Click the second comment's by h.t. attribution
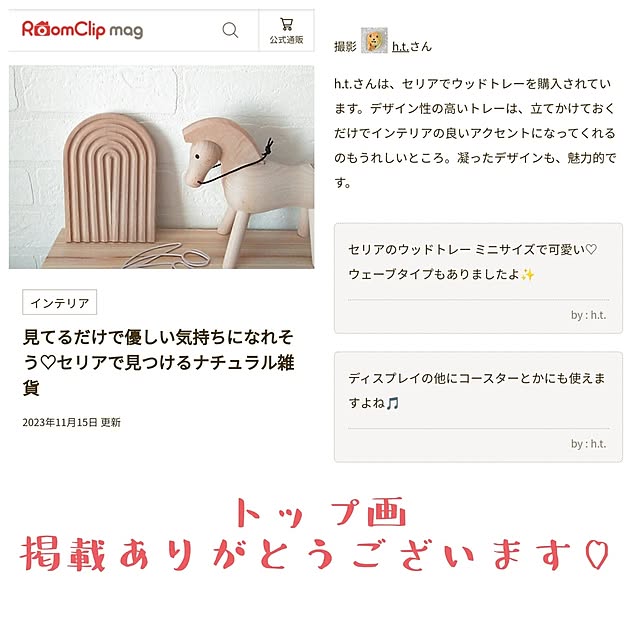This screenshot has width=640, height=640. [x=588, y=444]
